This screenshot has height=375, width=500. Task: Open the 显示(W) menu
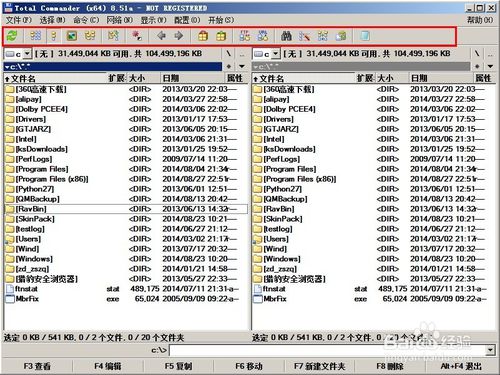coord(153,20)
